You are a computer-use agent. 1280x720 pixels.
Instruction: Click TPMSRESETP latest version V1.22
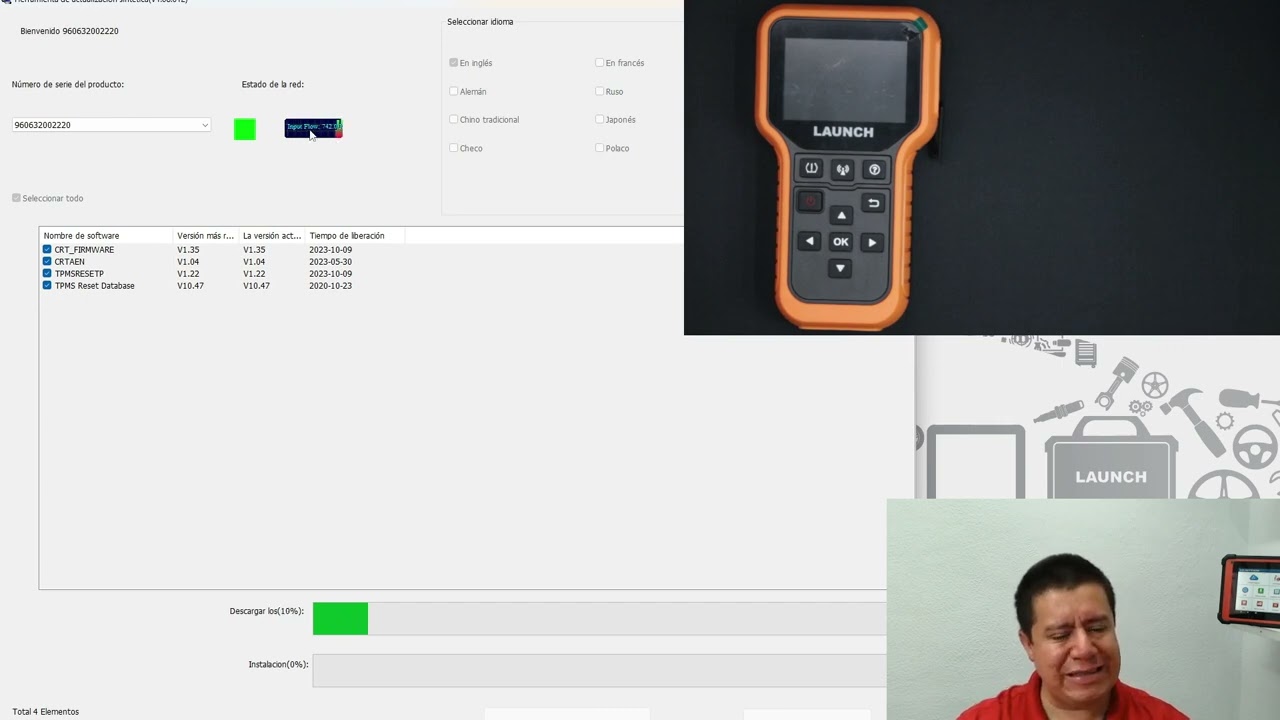pyautogui.click(x=188, y=274)
